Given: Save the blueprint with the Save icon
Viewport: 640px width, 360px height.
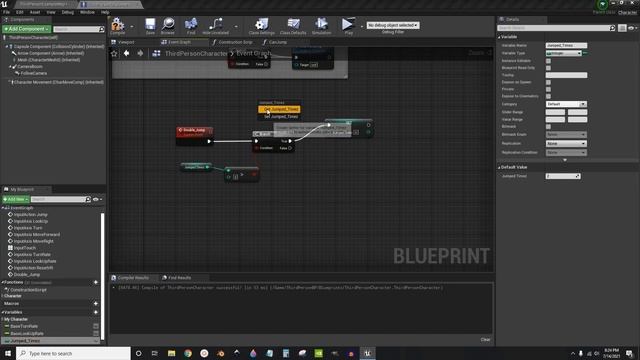Looking at the screenshot, I should (150, 26).
